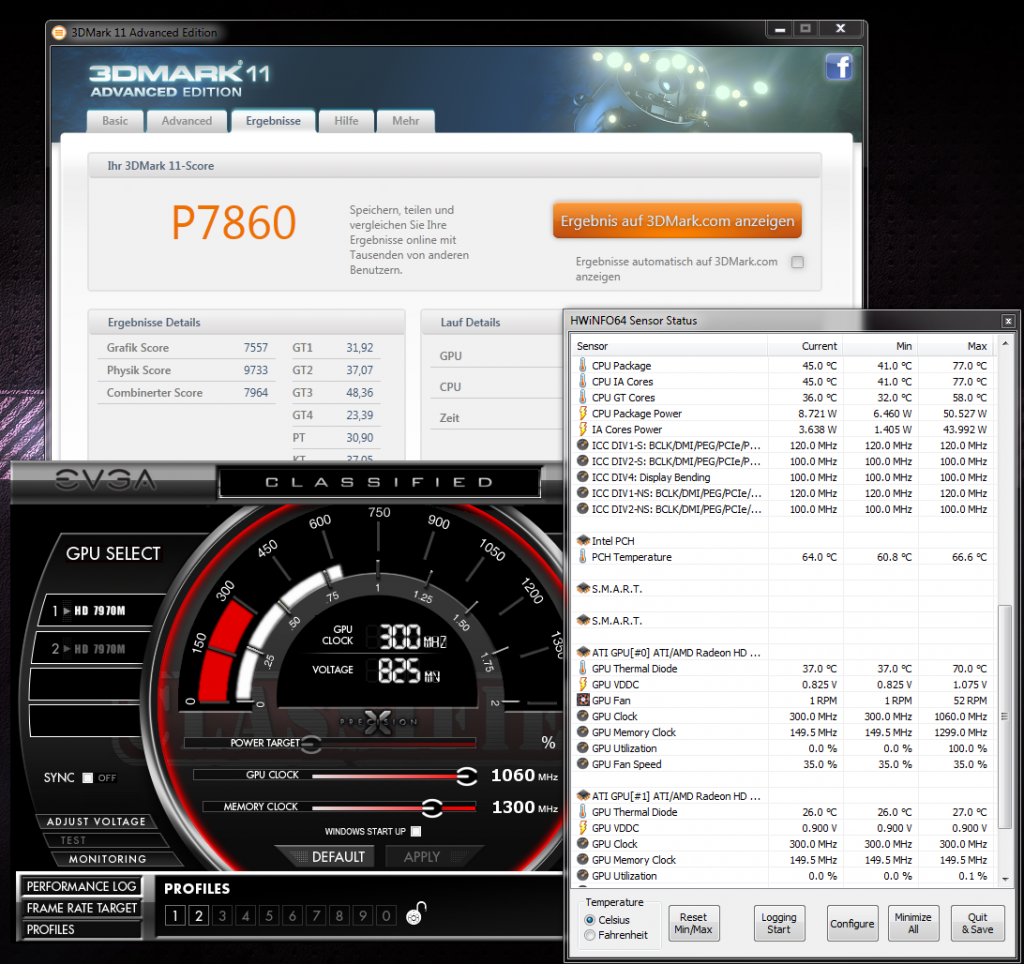Click the clock icon beside ICC DIV4: Display Bending
Screen dimensions: 1024x964
tap(583, 477)
